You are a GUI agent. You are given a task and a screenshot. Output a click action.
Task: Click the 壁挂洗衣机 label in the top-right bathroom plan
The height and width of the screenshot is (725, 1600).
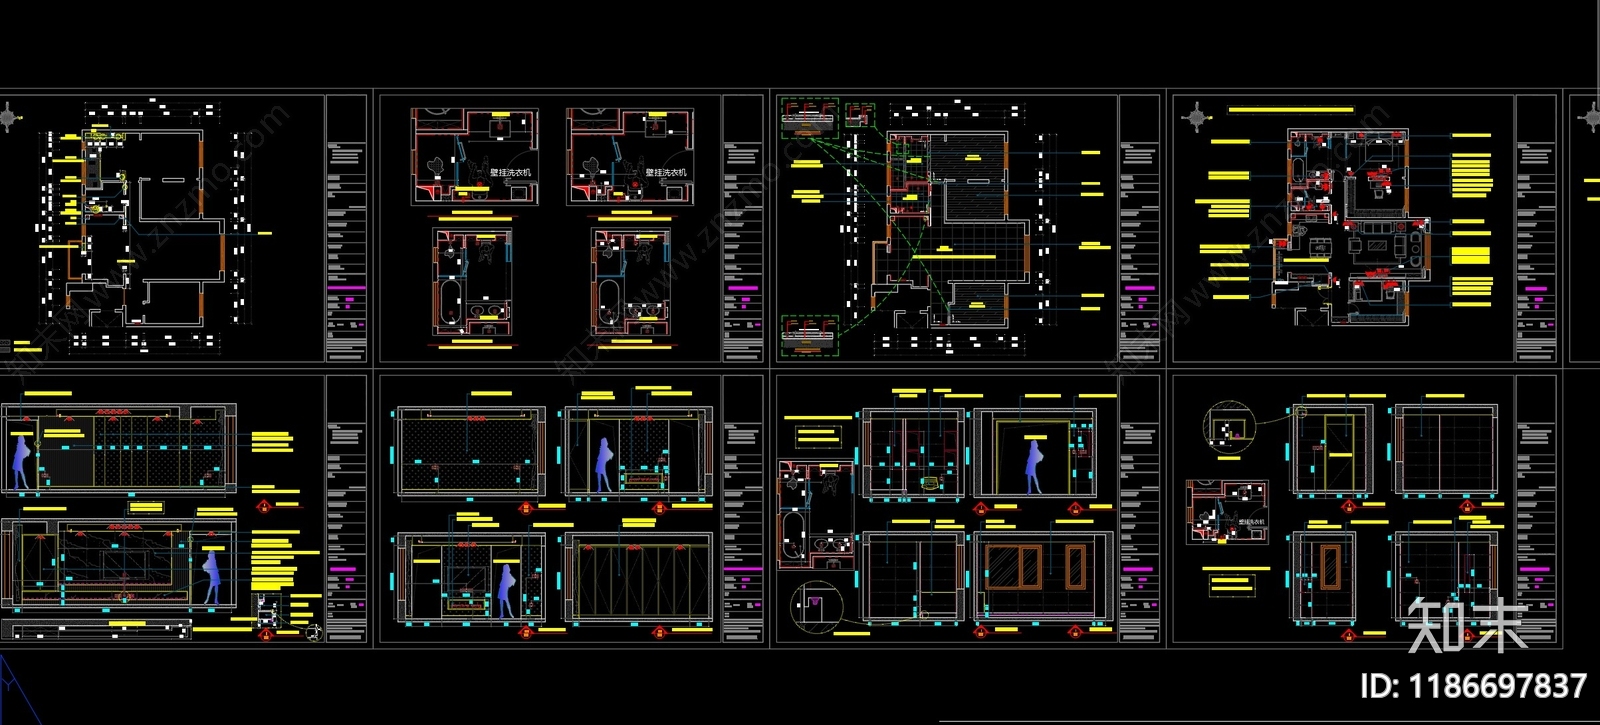pos(666,173)
